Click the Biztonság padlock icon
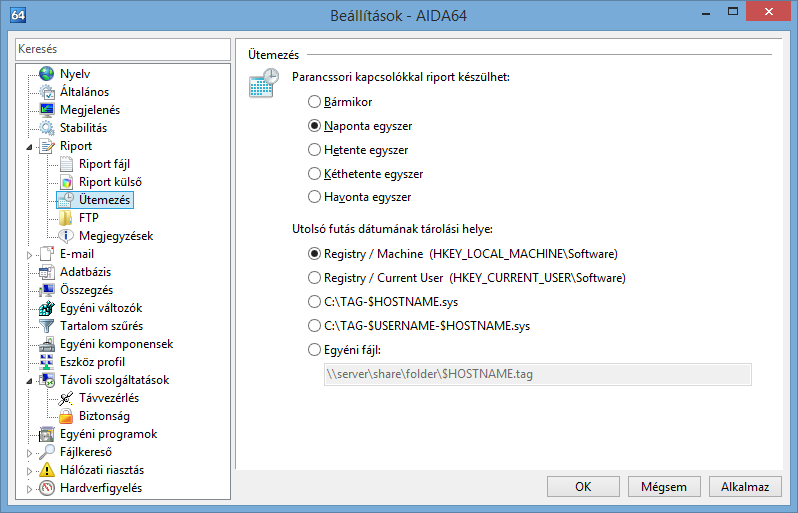 [x=66, y=416]
